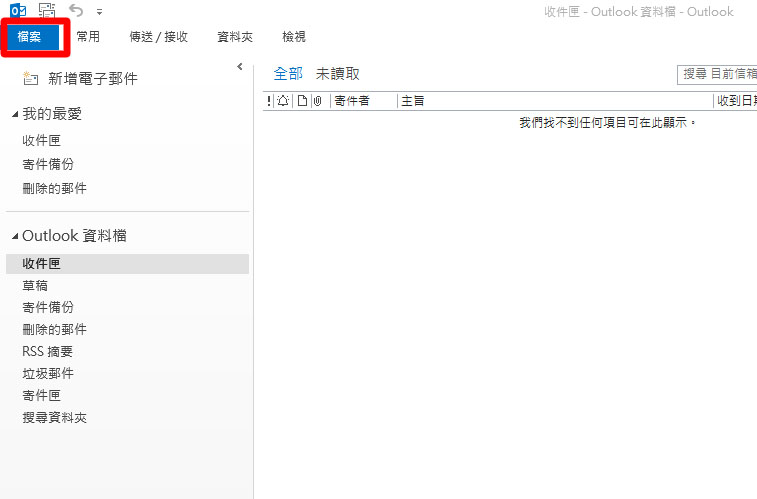Open the 檔案 (File) tab
The width and height of the screenshot is (757, 499).
tap(33, 37)
